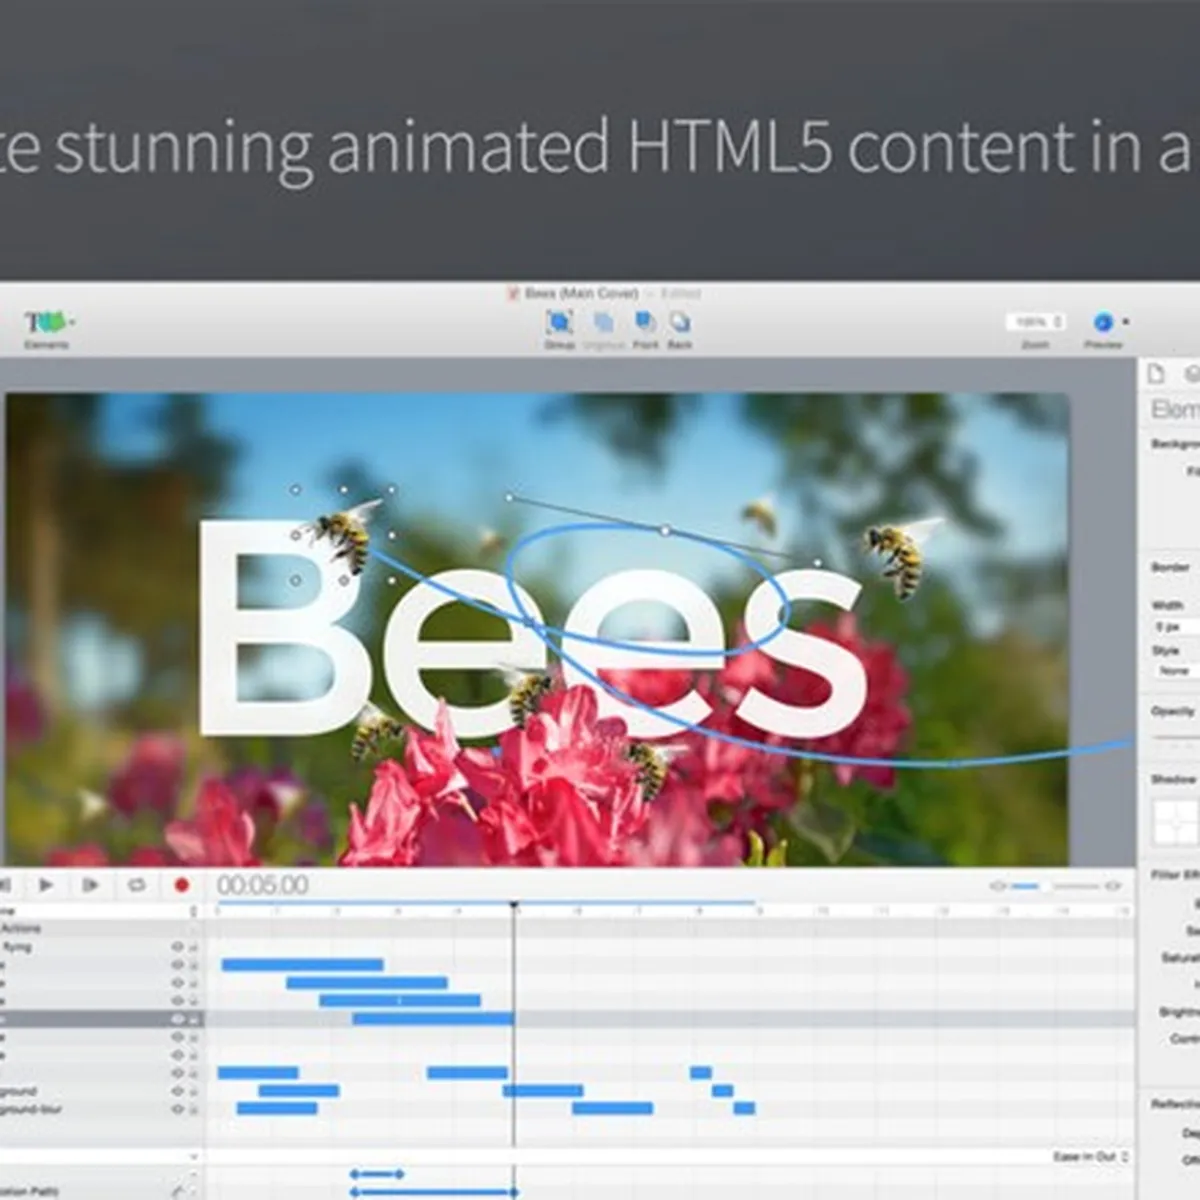1200x1200 pixels.
Task: Open the Zoom percentage popup
Action: [1035, 322]
